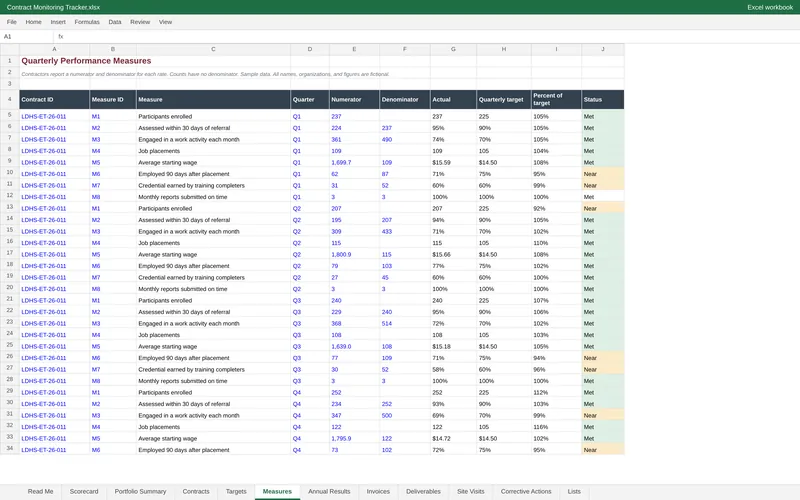Select the quarterly target '225' in row 21
This screenshot has width=800, height=500.
(x=504, y=301)
